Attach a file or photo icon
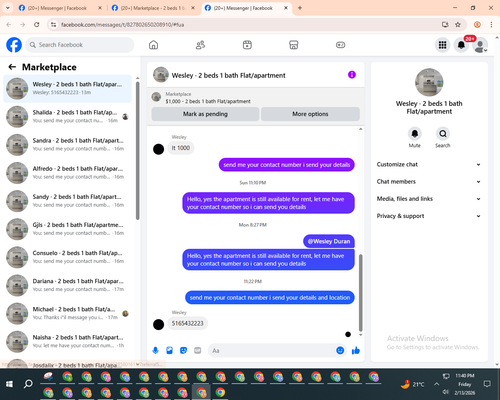 pyautogui.click(x=169, y=350)
